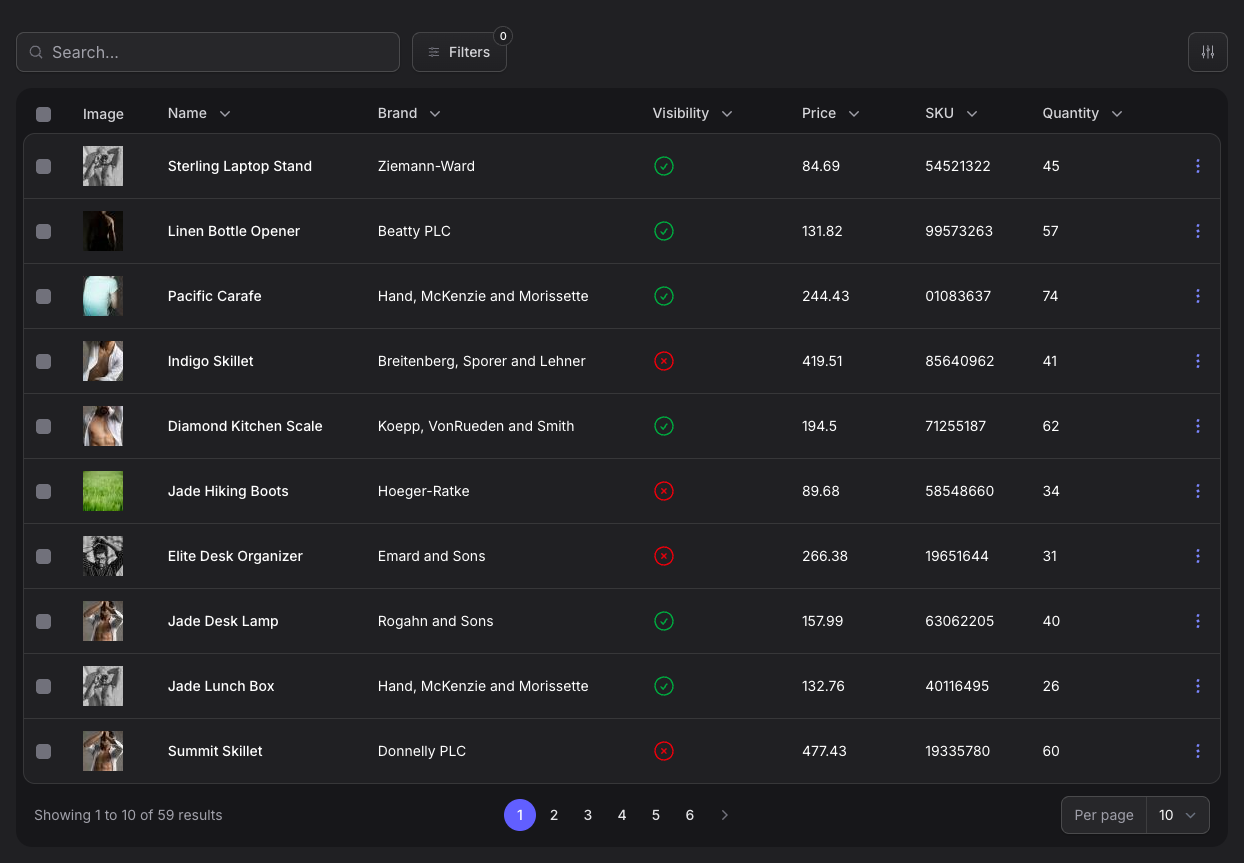Open the Quantity column header dropdown
The width and height of the screenshot is (1244, 863).
pos(1082,113)
